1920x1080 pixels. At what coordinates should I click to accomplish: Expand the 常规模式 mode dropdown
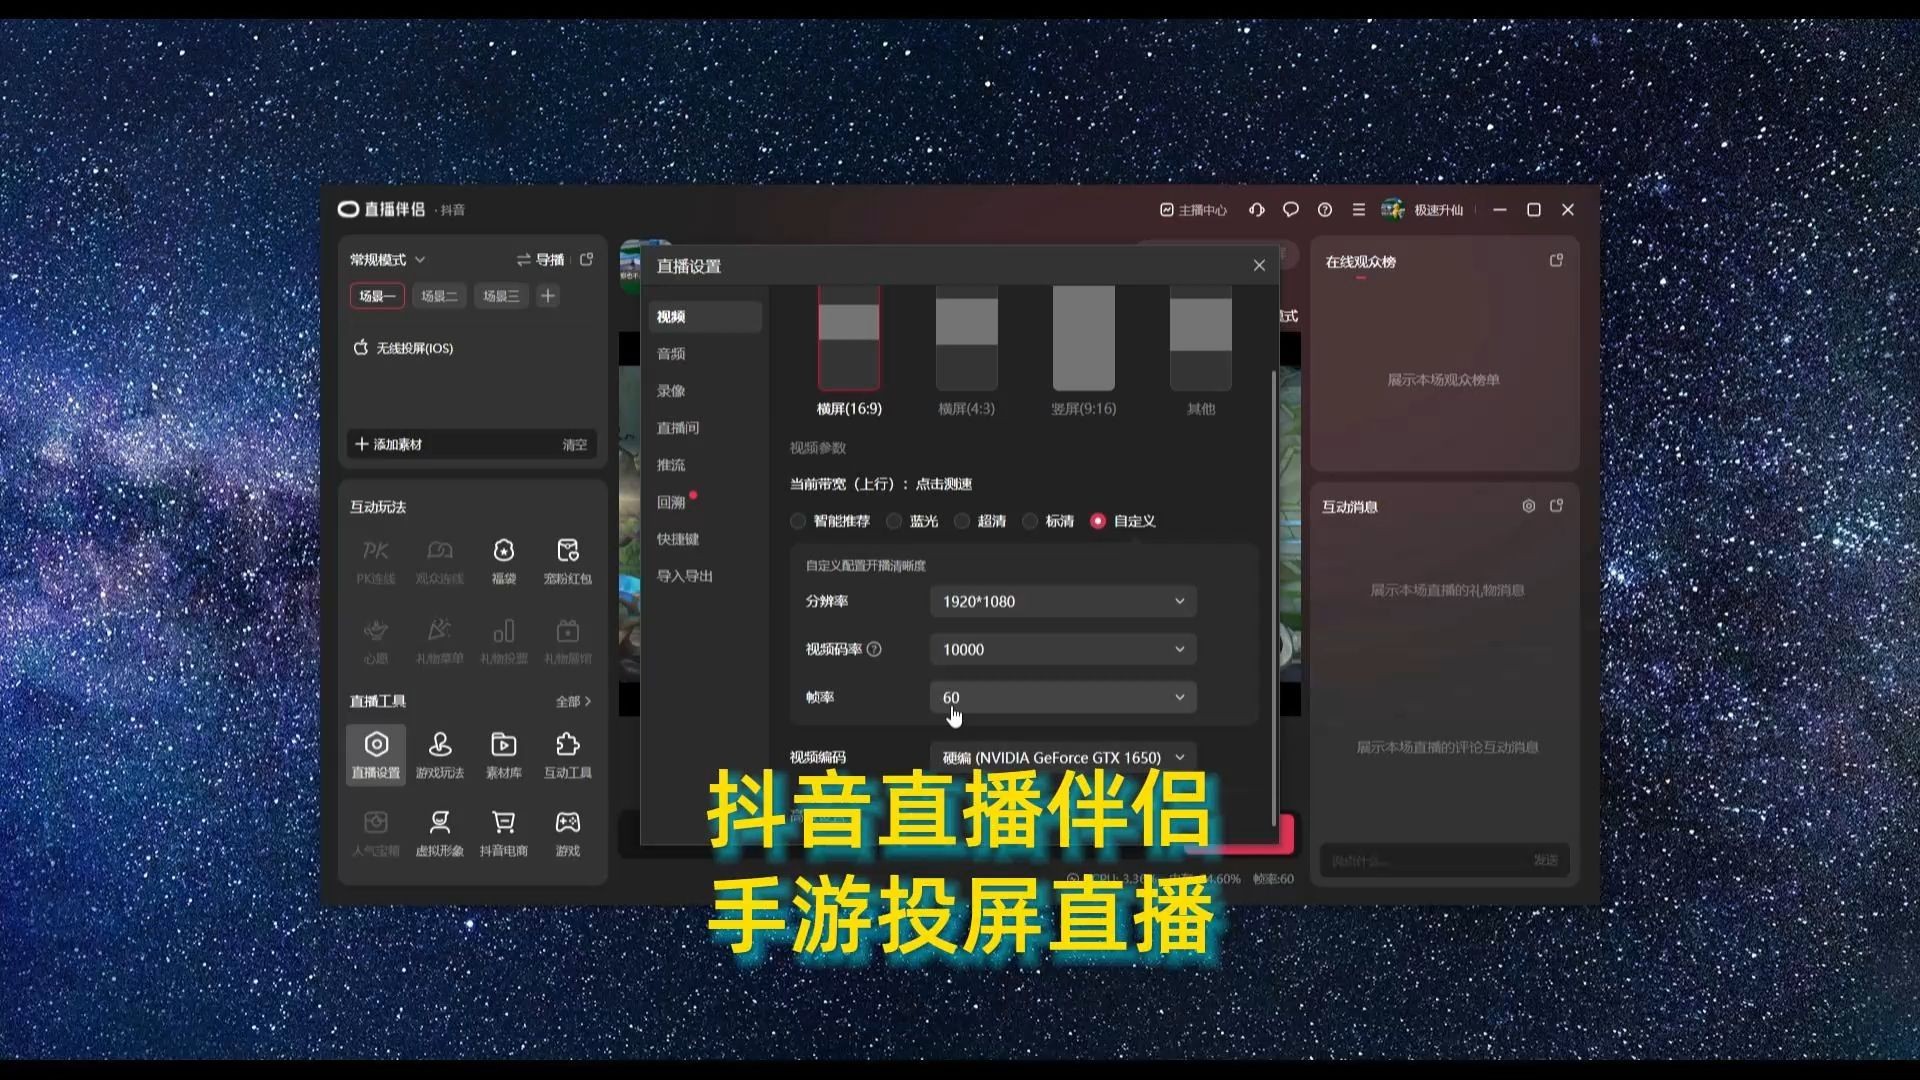(388, 260)
